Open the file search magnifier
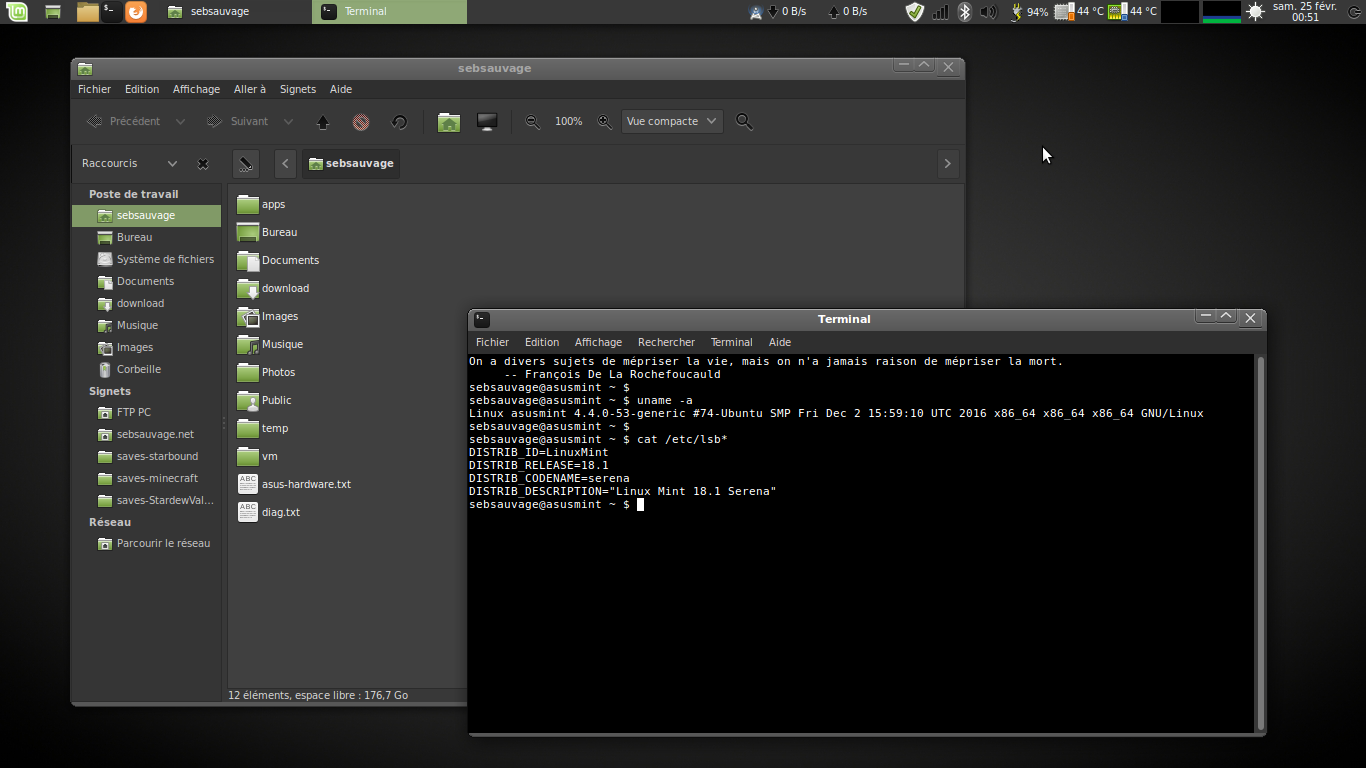This screenshot has width=1366, height=768. point(744,122)
